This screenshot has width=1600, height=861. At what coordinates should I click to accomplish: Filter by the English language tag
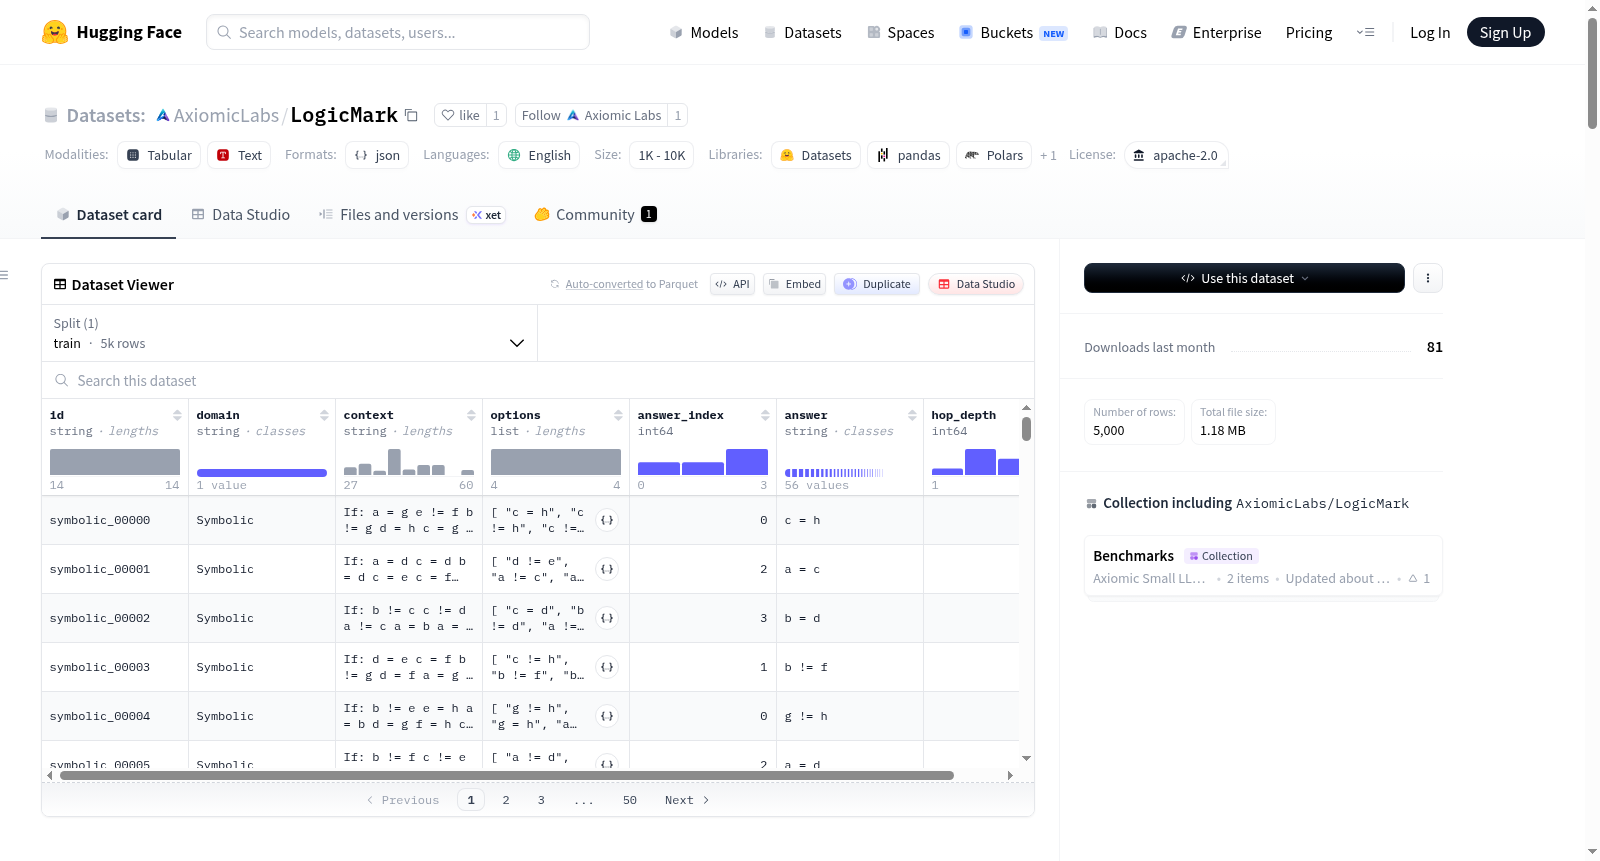(539, 155)
